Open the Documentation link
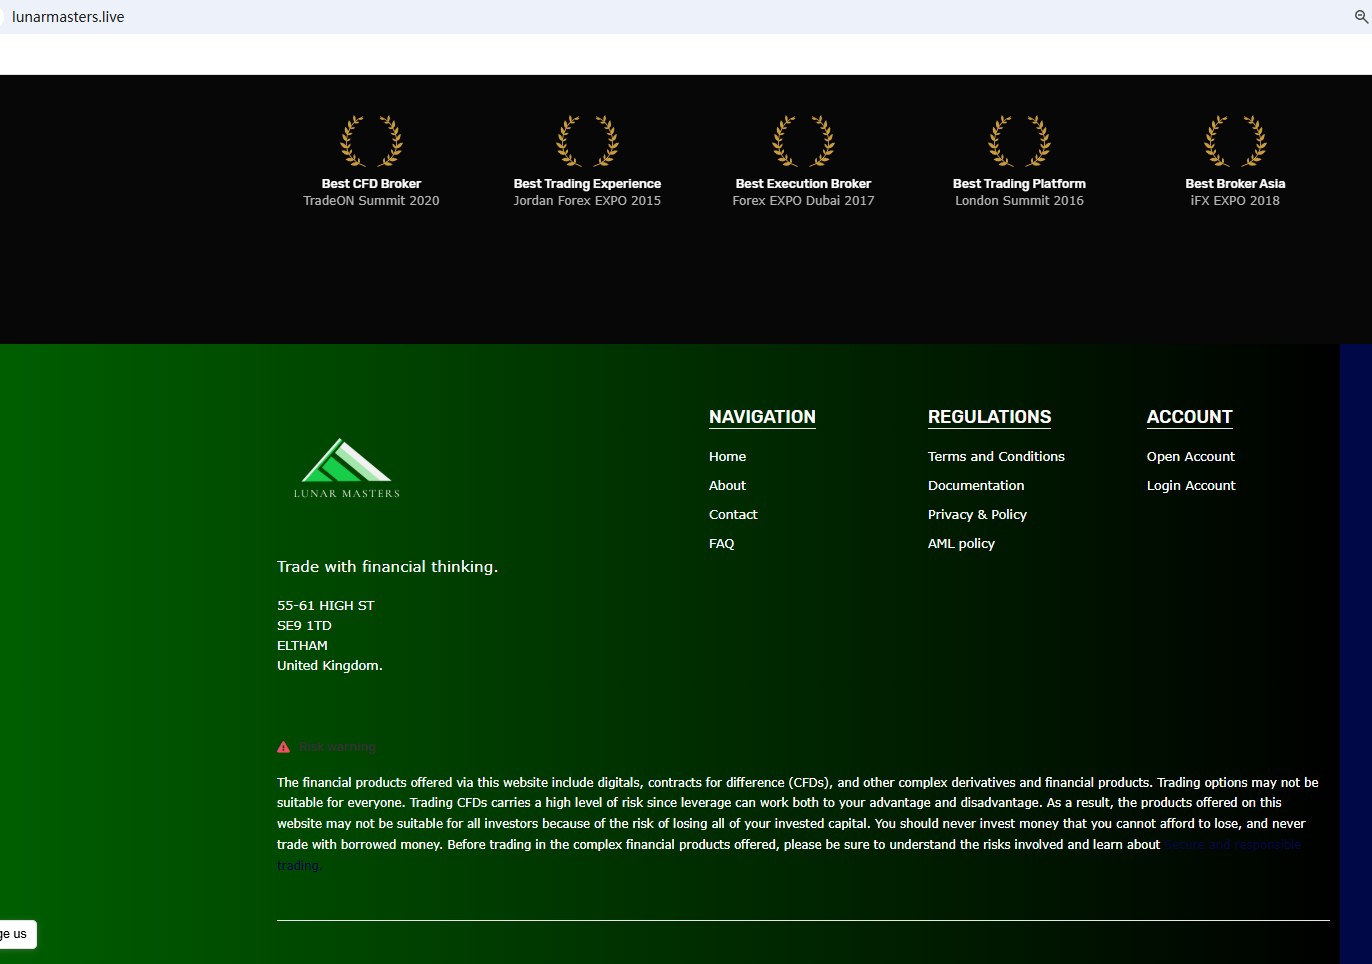This screenshot has width=1372, height=964. (x=976, y=486)
